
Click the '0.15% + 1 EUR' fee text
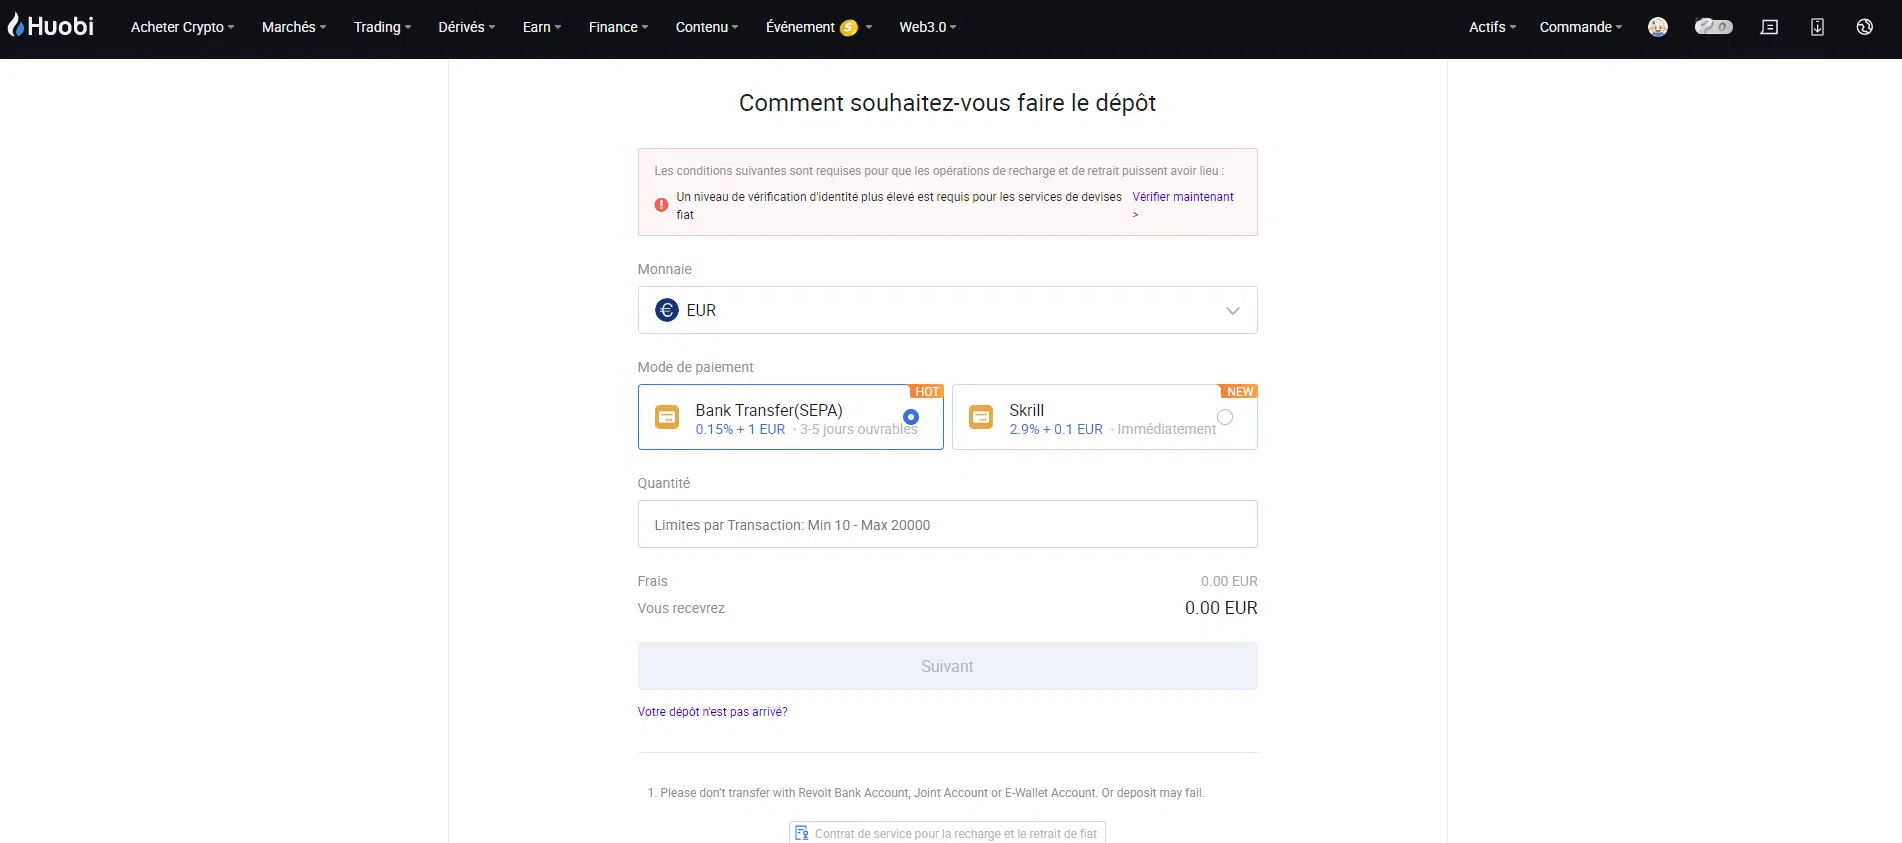(740, 429)
